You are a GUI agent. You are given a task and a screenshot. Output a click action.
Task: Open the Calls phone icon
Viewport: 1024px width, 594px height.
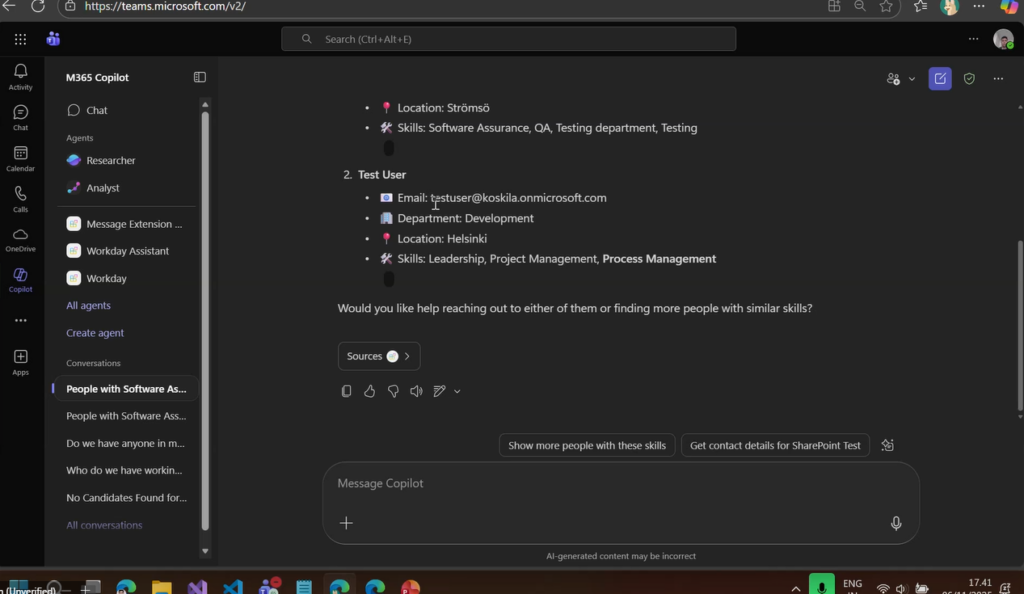(20, 199)
